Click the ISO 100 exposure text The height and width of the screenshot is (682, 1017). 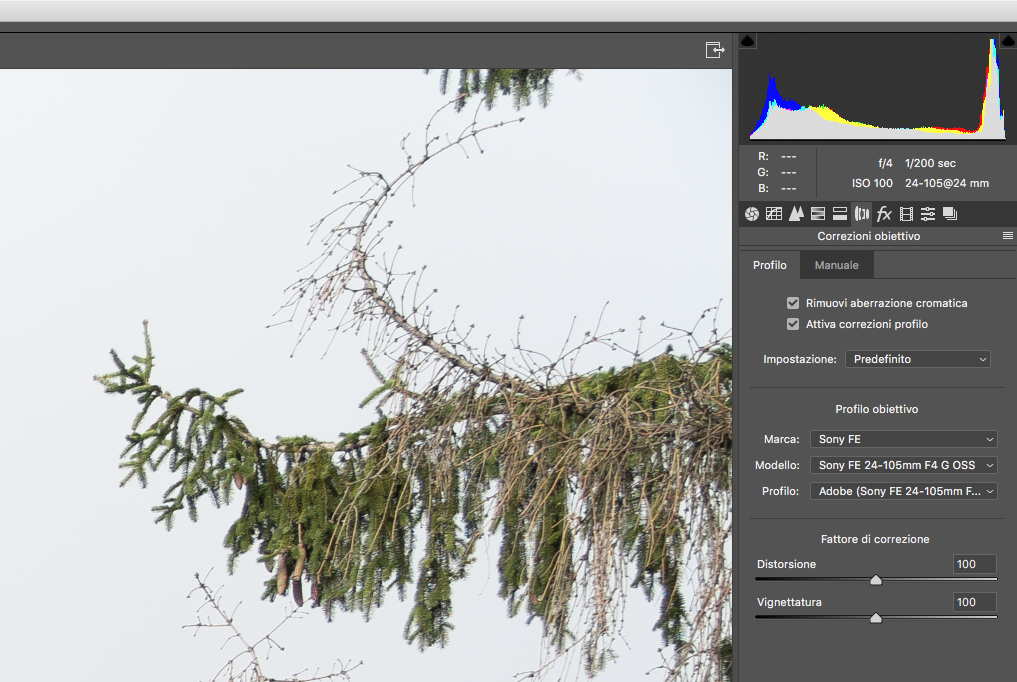[x=872, y=183]
